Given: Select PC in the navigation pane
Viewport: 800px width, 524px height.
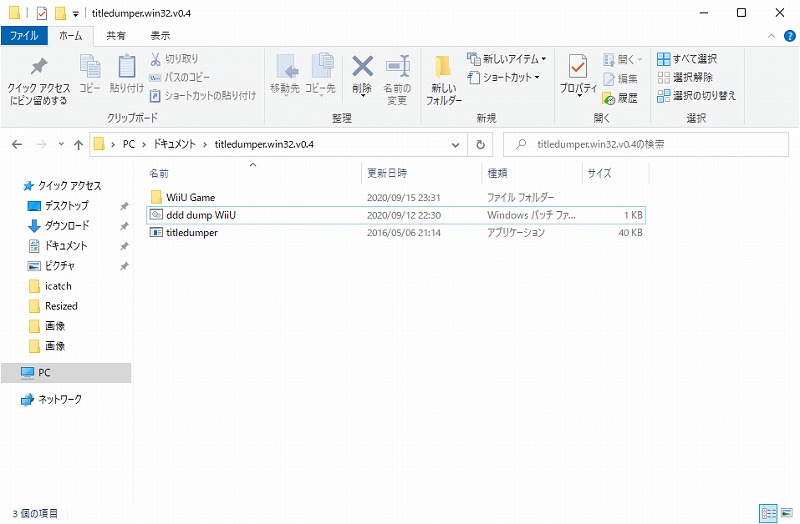Looking at the screenshot, I should [66, 372].
